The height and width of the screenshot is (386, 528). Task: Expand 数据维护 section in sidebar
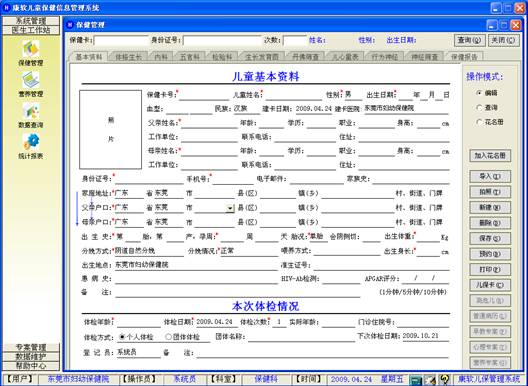[31, 356]
